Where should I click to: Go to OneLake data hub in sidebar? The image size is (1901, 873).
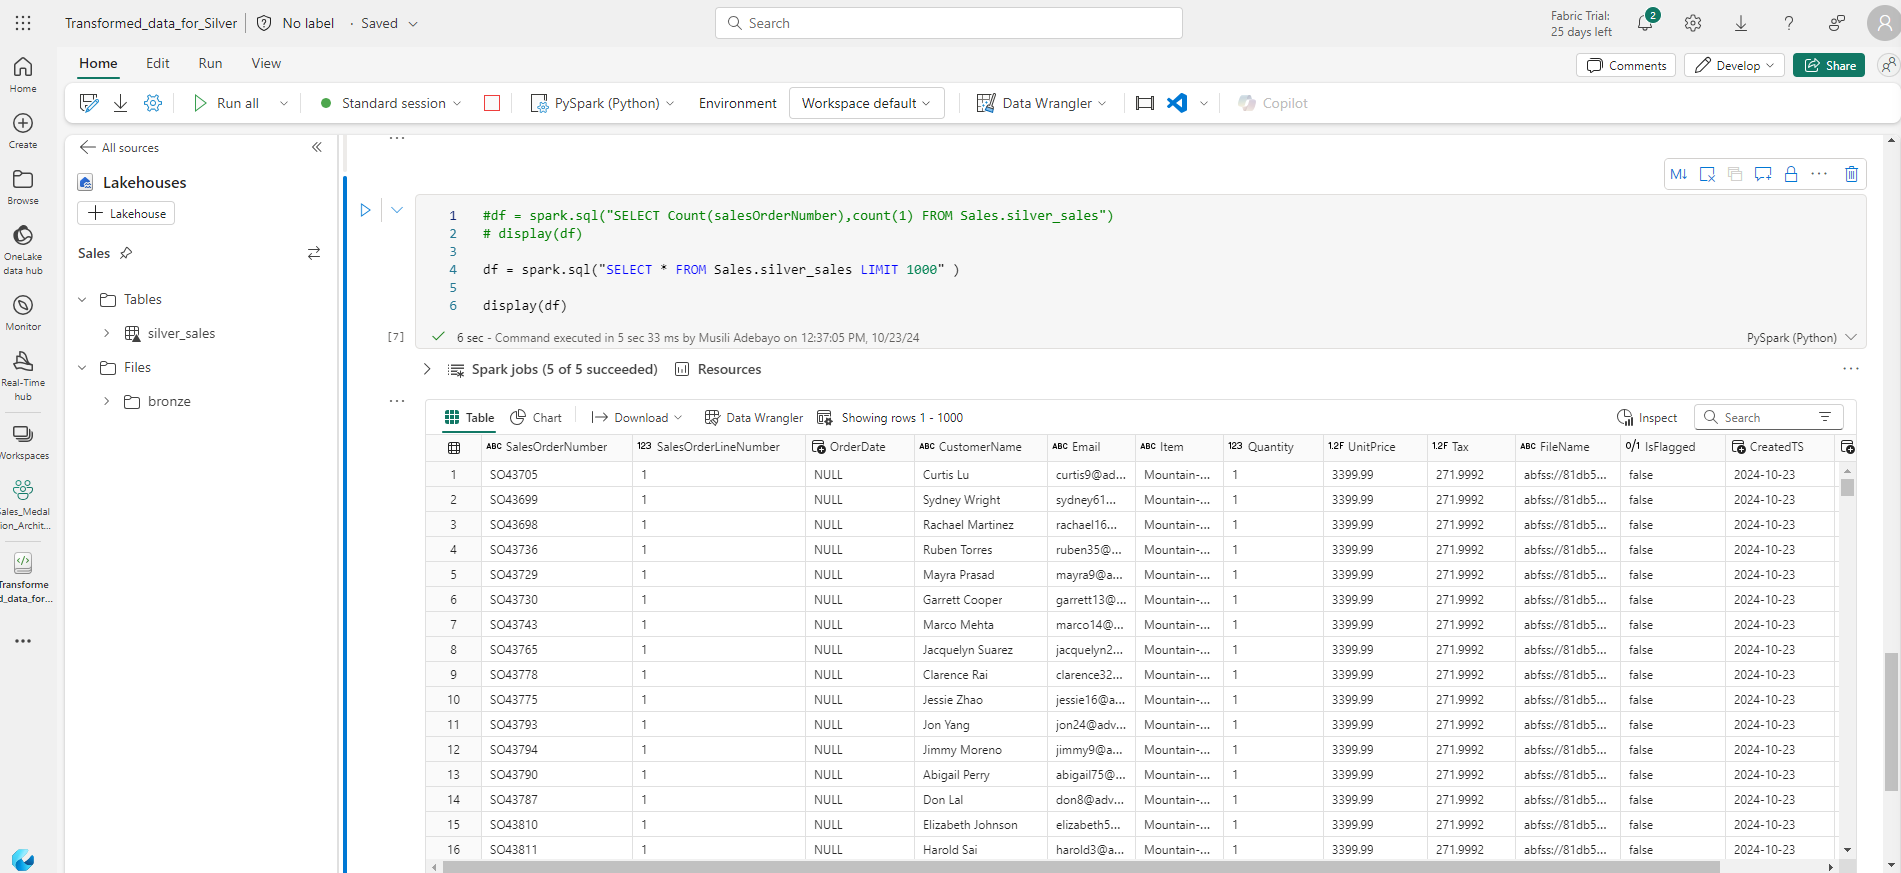(23, 249)
